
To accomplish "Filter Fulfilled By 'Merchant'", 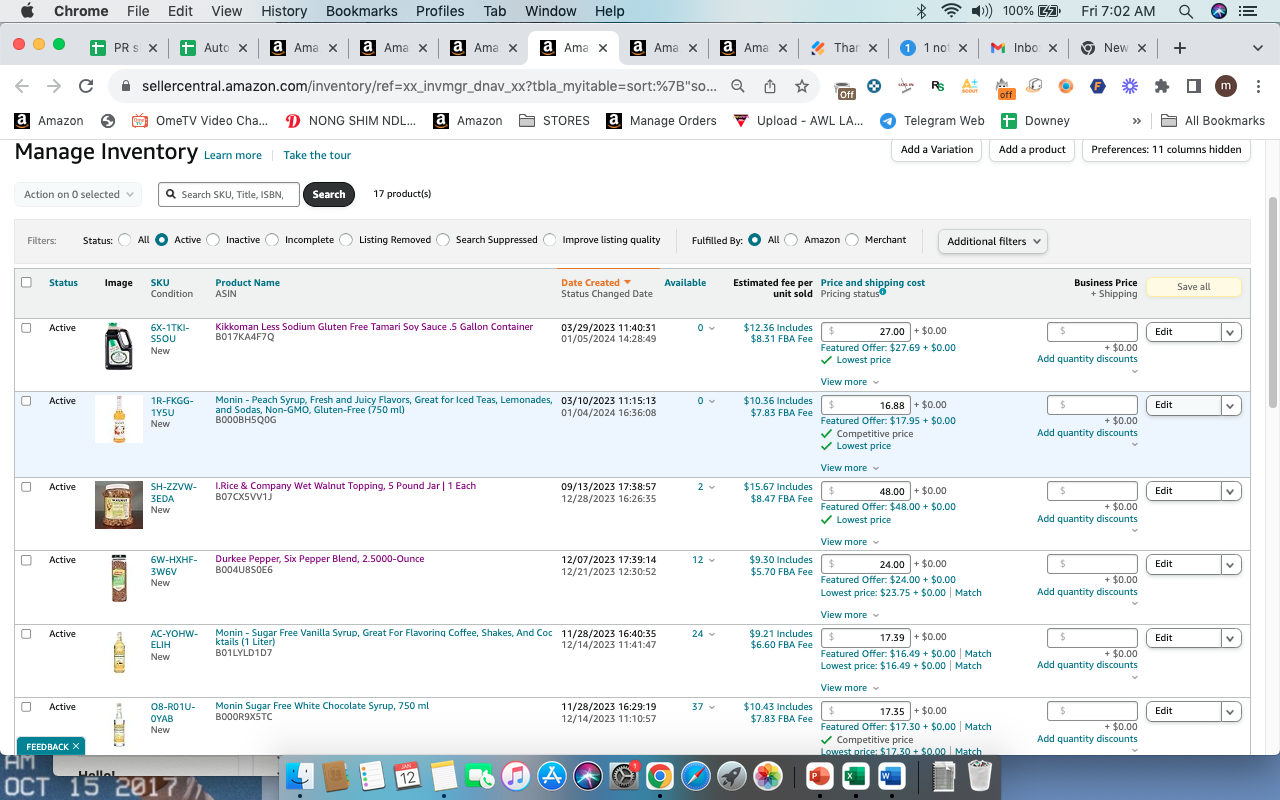I will pyautogui.click(x=852, y=240).
